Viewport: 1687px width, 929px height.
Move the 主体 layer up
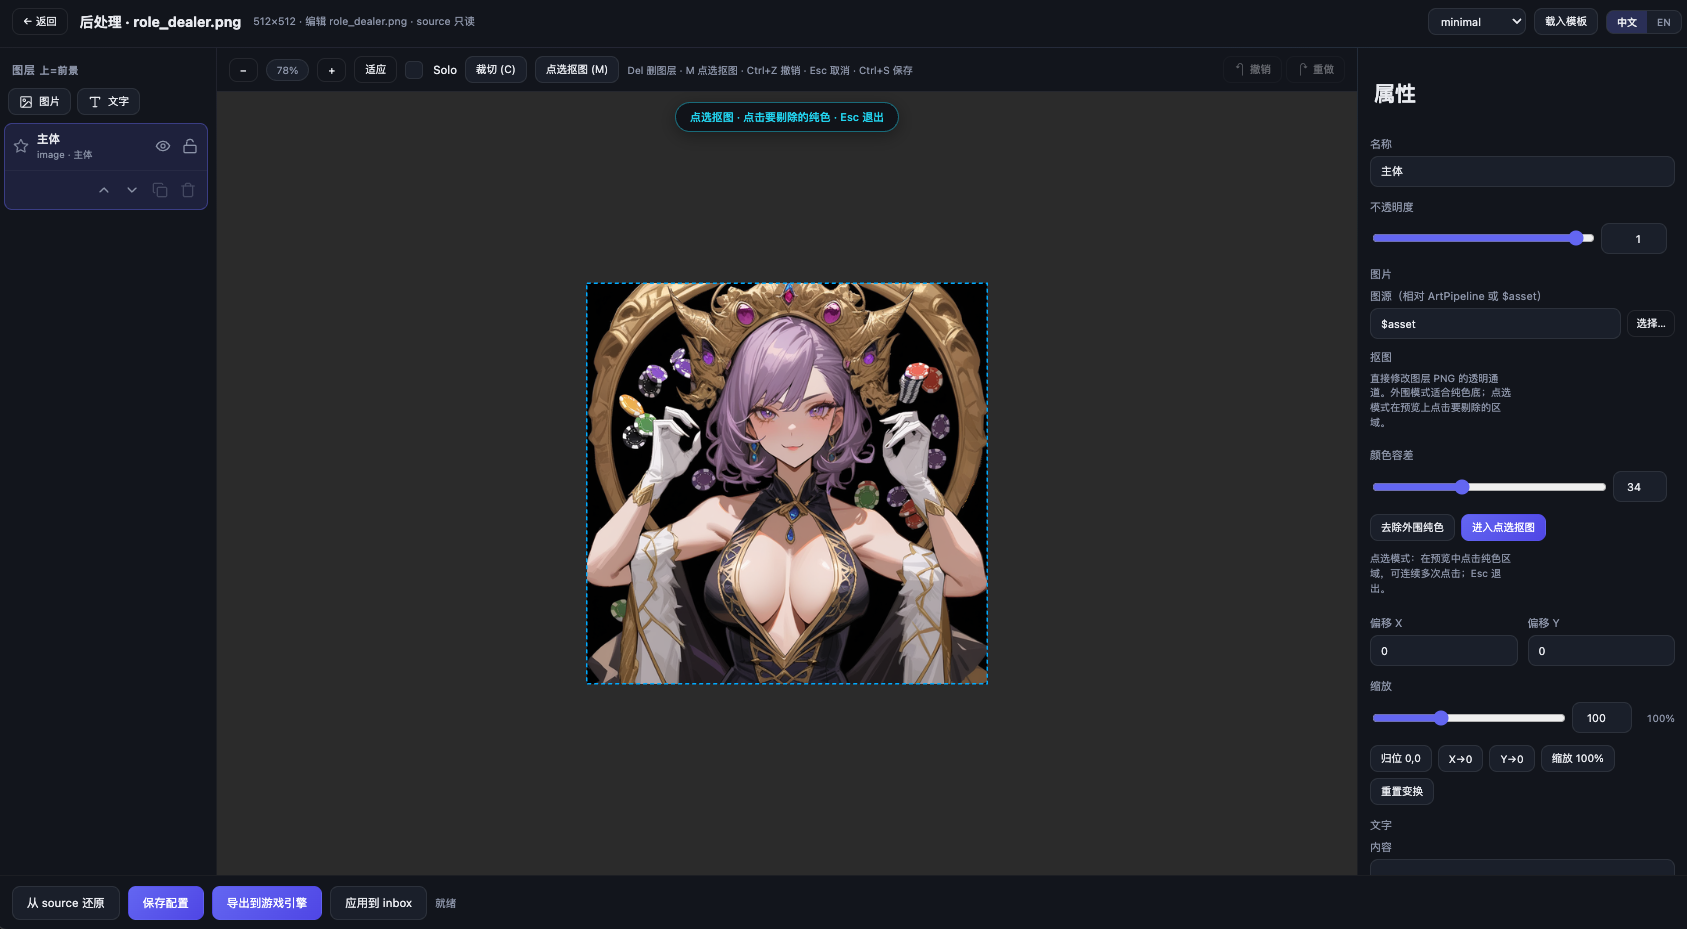104,190
